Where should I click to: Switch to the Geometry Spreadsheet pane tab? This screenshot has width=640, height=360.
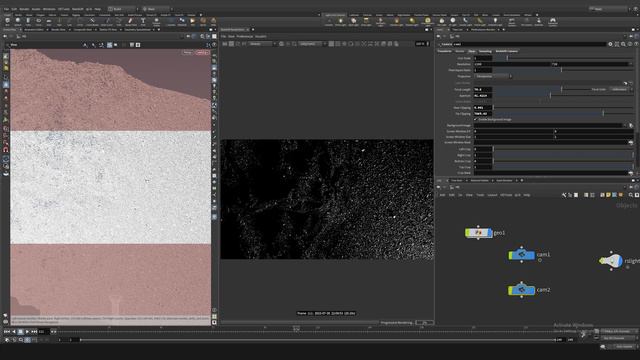click(138, 30)
